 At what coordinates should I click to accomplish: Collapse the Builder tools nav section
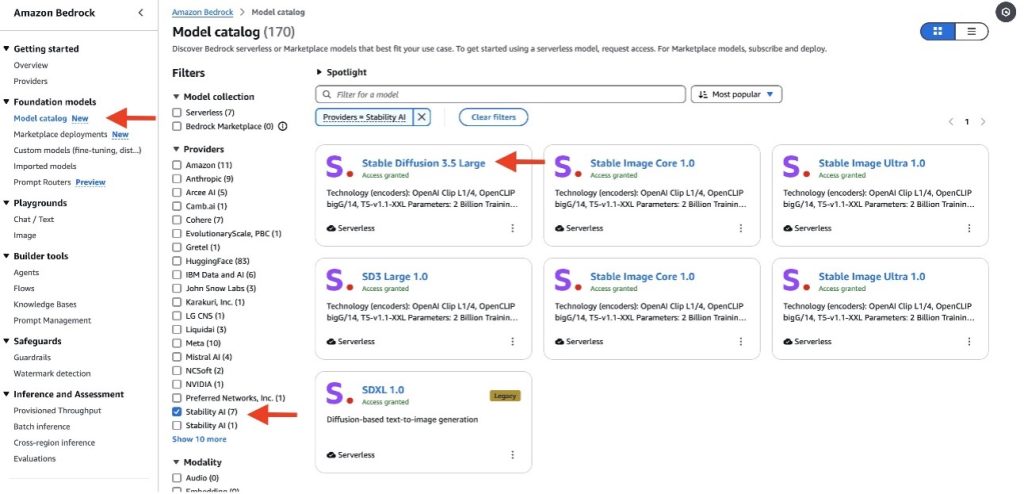pyautogui.click(x=7, y=256)
